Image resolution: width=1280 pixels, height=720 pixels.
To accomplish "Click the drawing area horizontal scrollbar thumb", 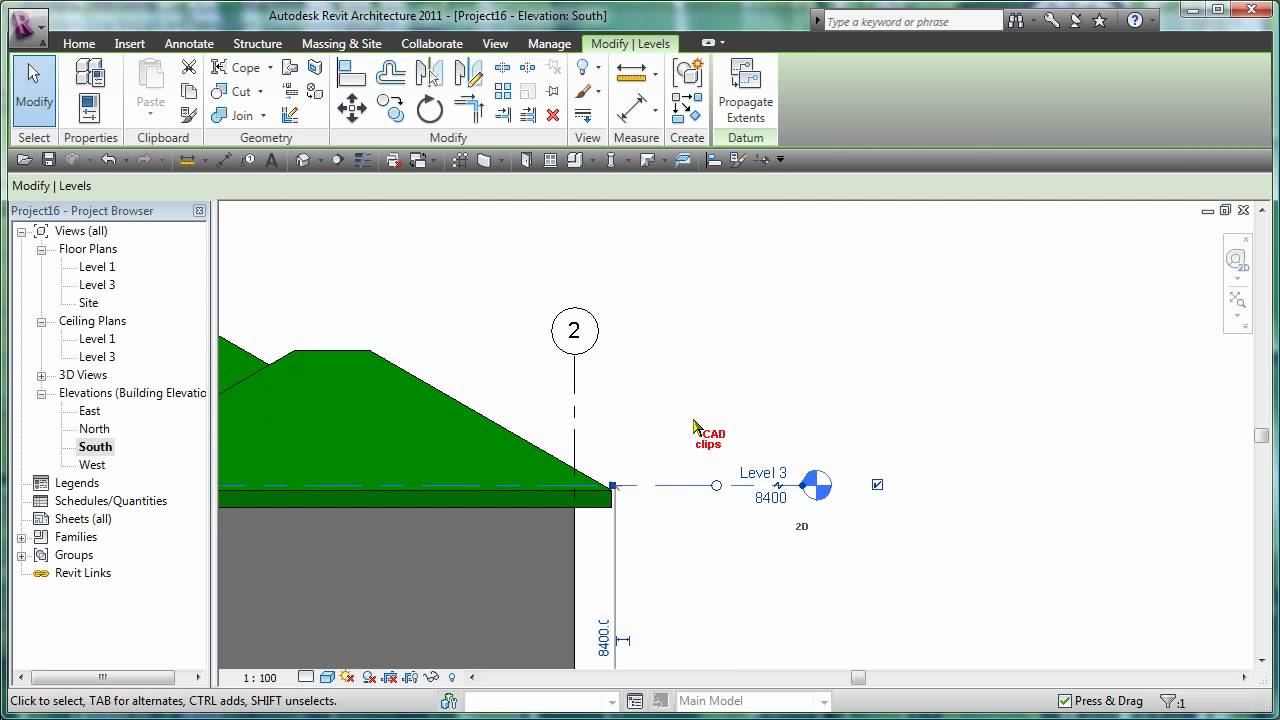I will pos(858,677).
